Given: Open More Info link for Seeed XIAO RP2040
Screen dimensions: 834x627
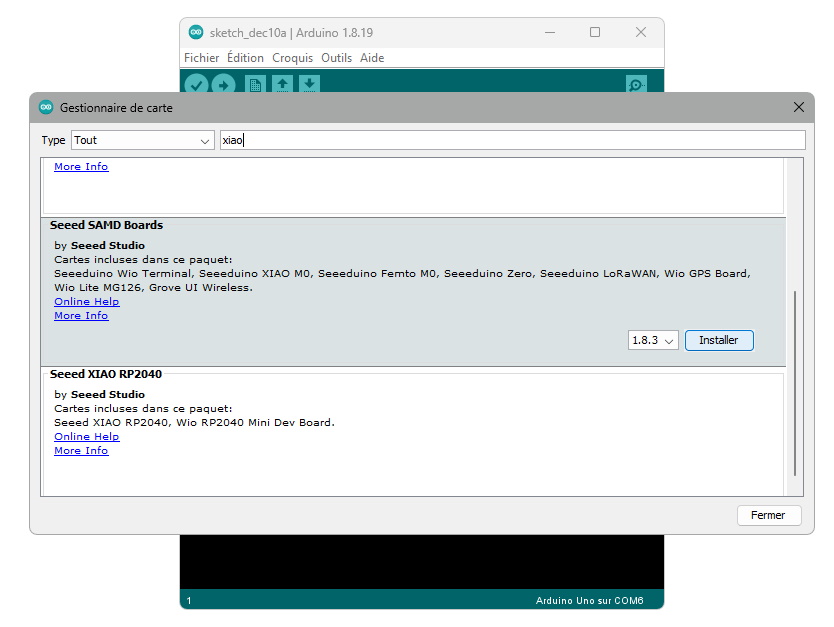Looking at the screenshot, I should point(81,450).
